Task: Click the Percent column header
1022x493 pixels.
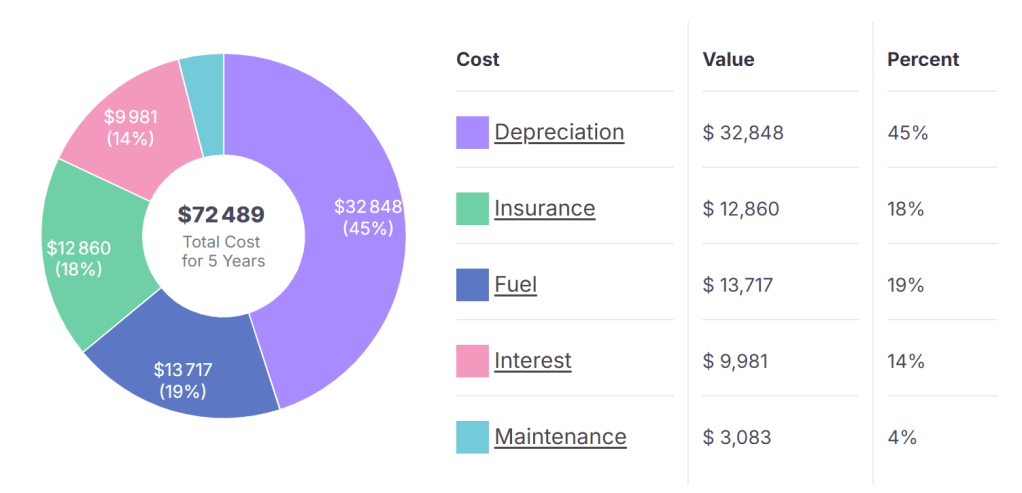Action: [x=922, y=60]
